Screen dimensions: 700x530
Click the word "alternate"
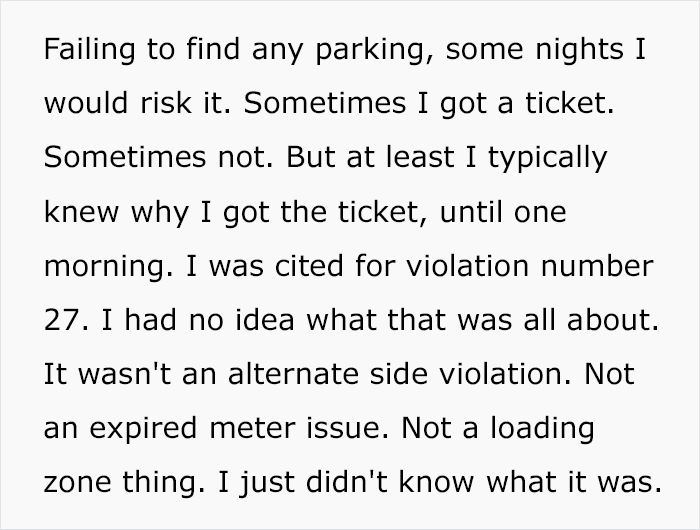[x=280, y=375]
